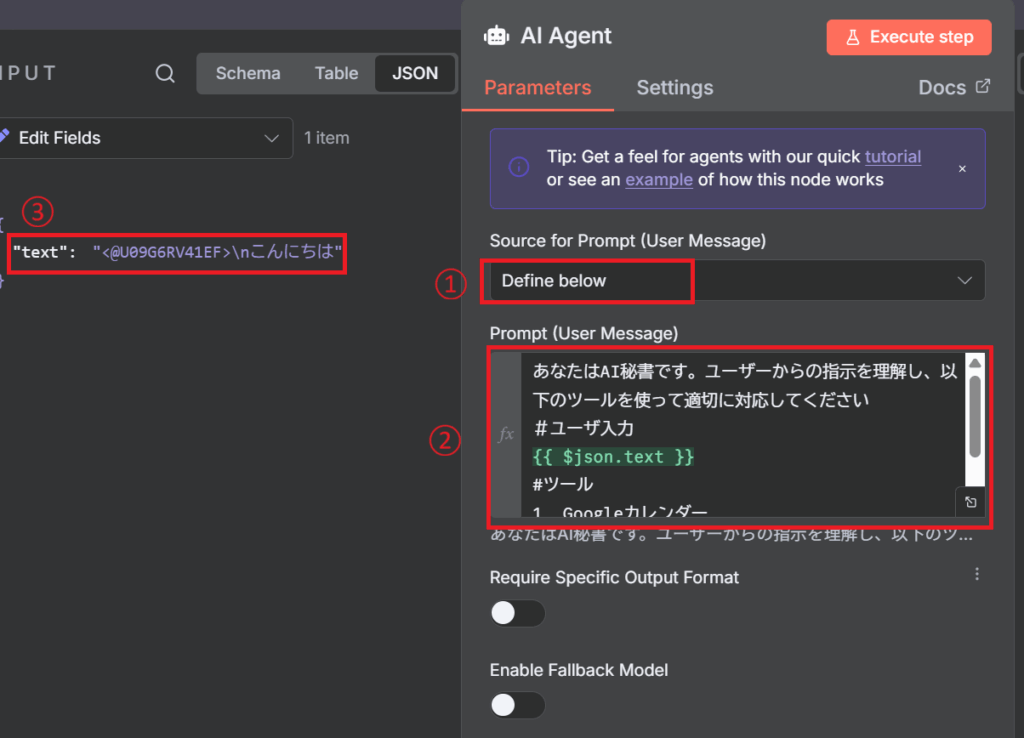
Task: Click the AI Agent robot icon
Action: [496, 36]
